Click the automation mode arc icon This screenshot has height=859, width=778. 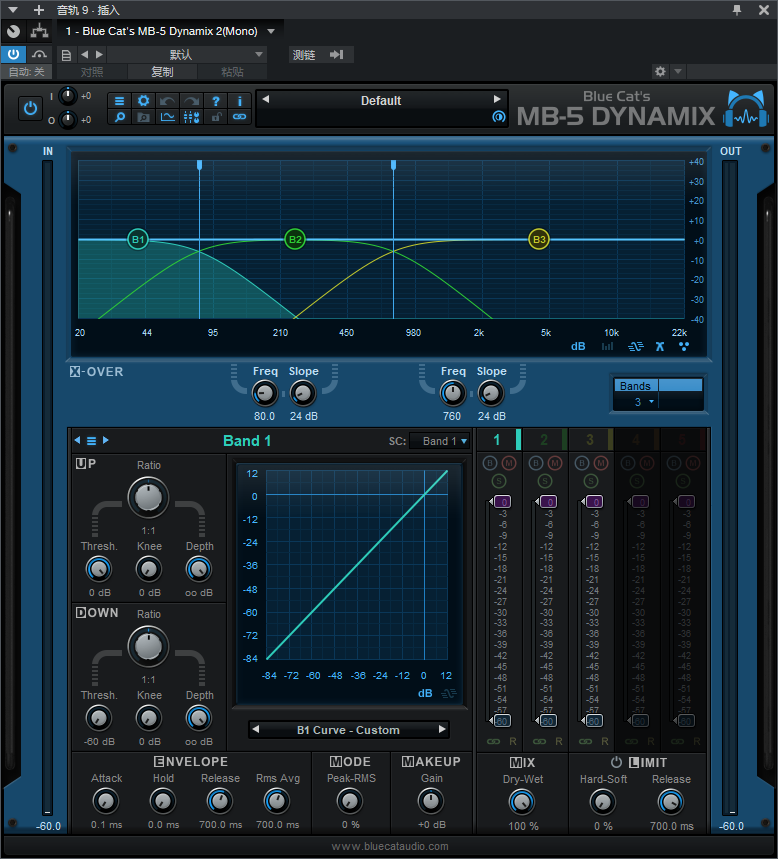39,55
